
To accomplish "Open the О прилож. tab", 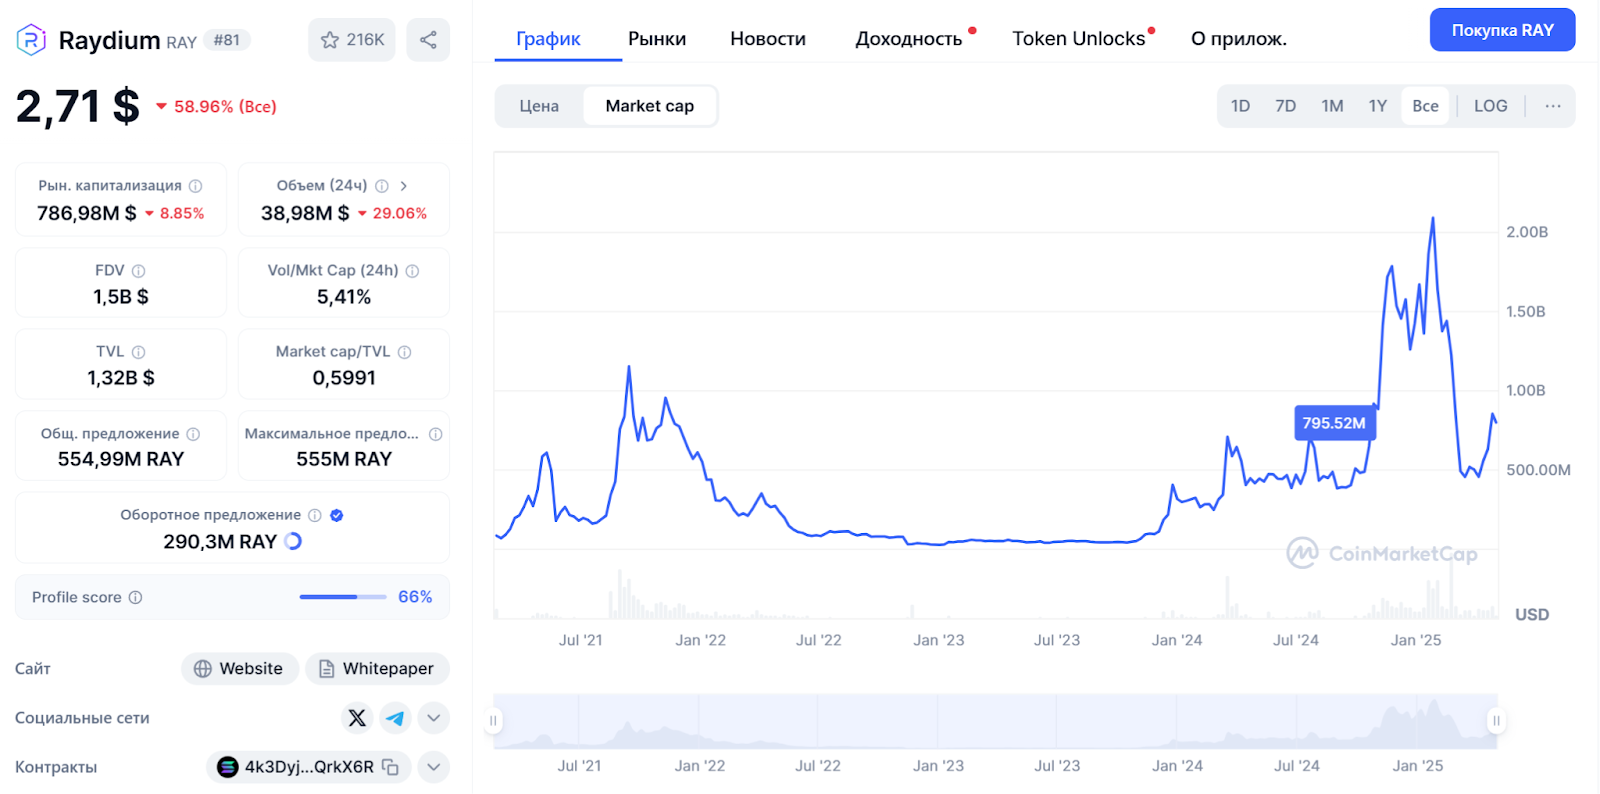I will [x=1238, y=39].
